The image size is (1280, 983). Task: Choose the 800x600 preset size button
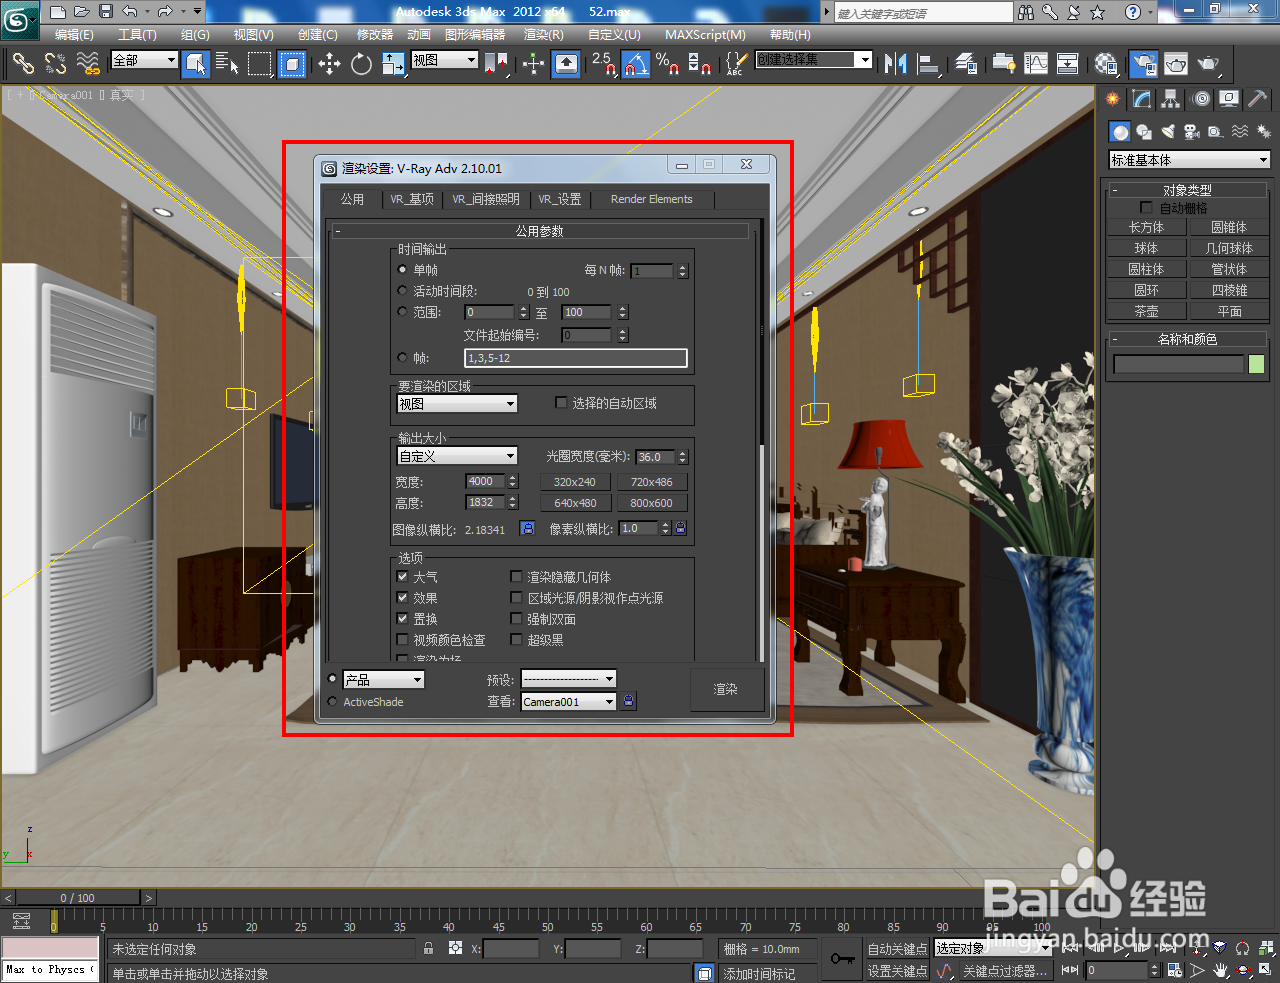pyautogui.click(x=651, y=503)
